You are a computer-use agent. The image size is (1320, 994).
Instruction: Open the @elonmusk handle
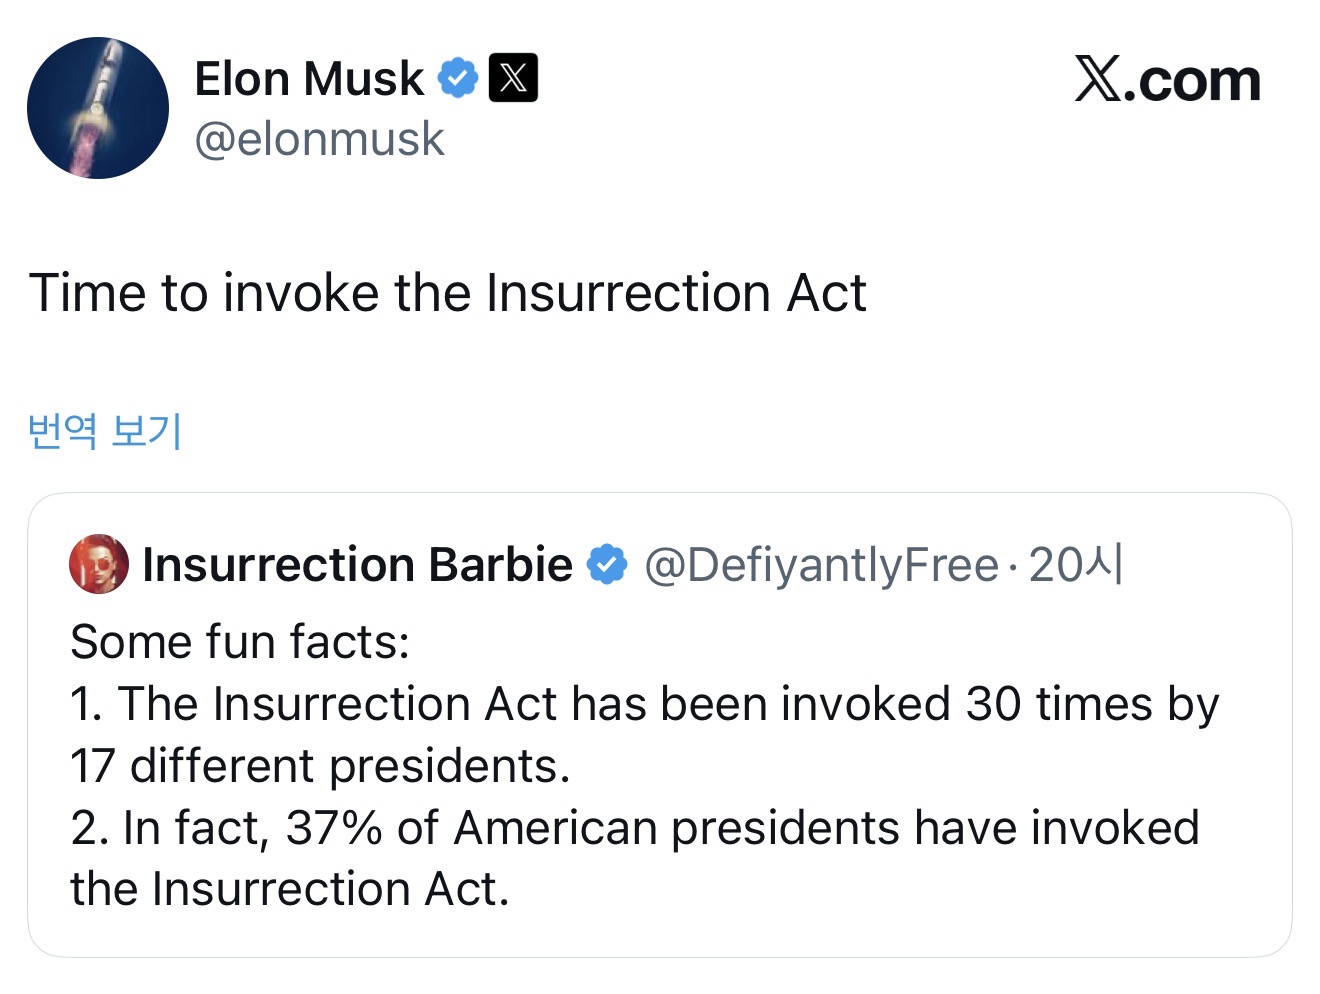click(319, 138)
